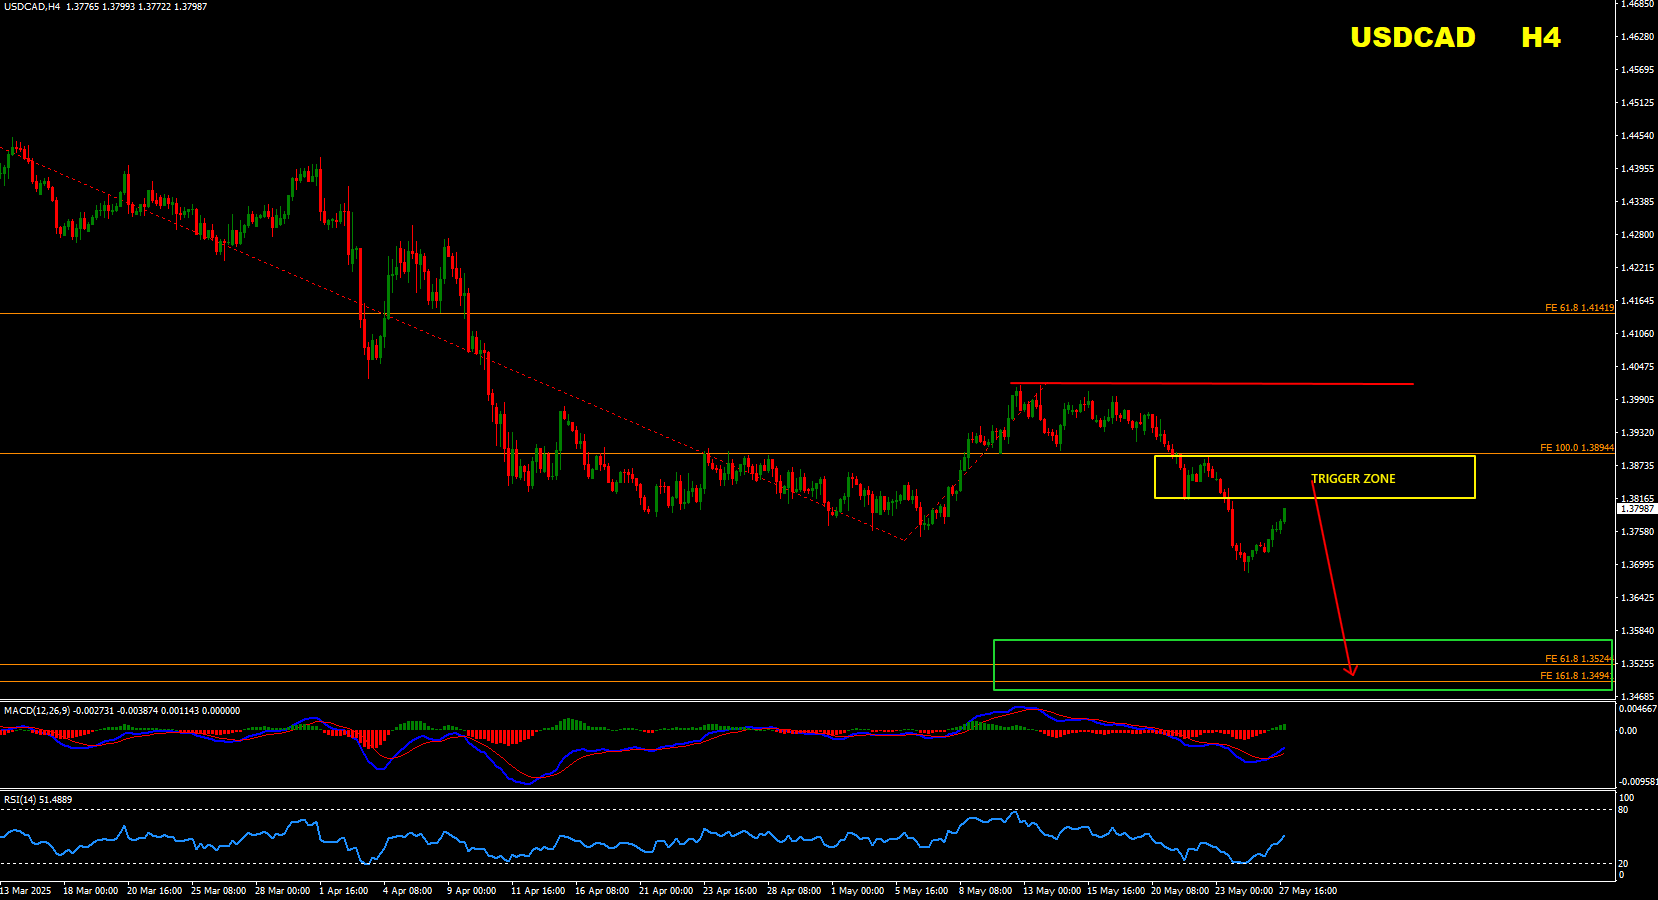The image size is (1658, 900).
Task: Click the yellow H4 timeframe label
Action: click(x=1540, y=38)
